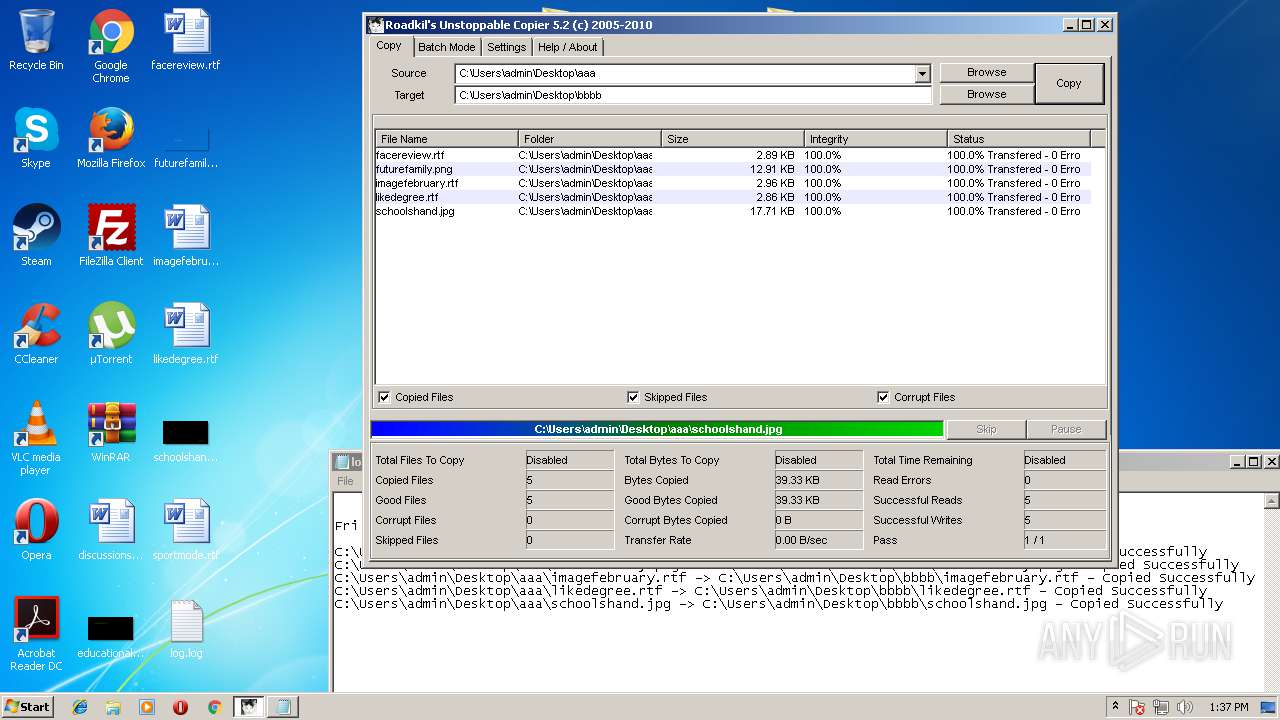Click the volume speaker tray icon
This screenshot has height=720, width=1280.
pos(1185,707)
